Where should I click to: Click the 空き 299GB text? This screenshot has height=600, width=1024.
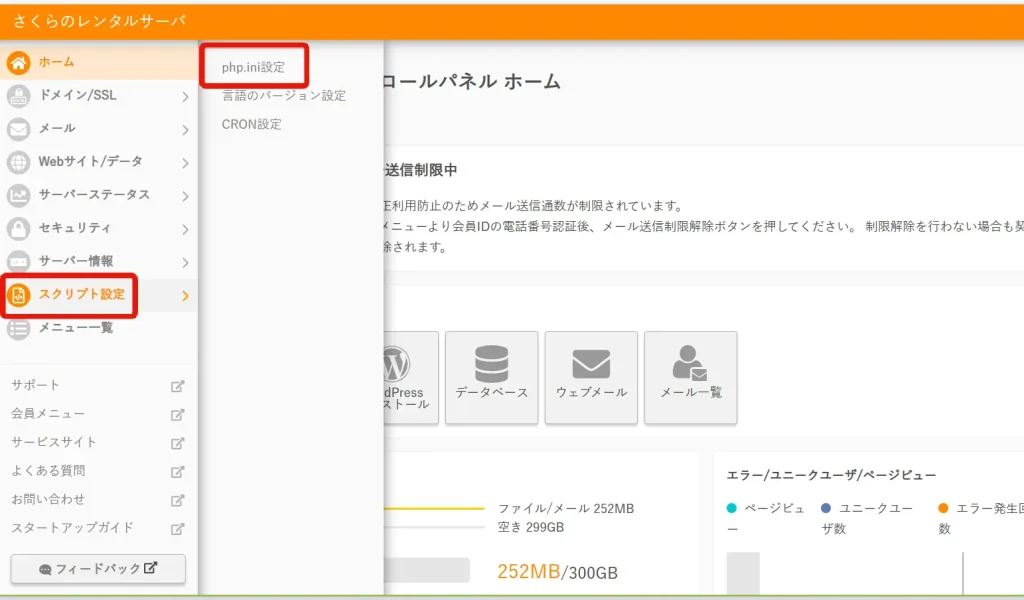pos(531,527)
